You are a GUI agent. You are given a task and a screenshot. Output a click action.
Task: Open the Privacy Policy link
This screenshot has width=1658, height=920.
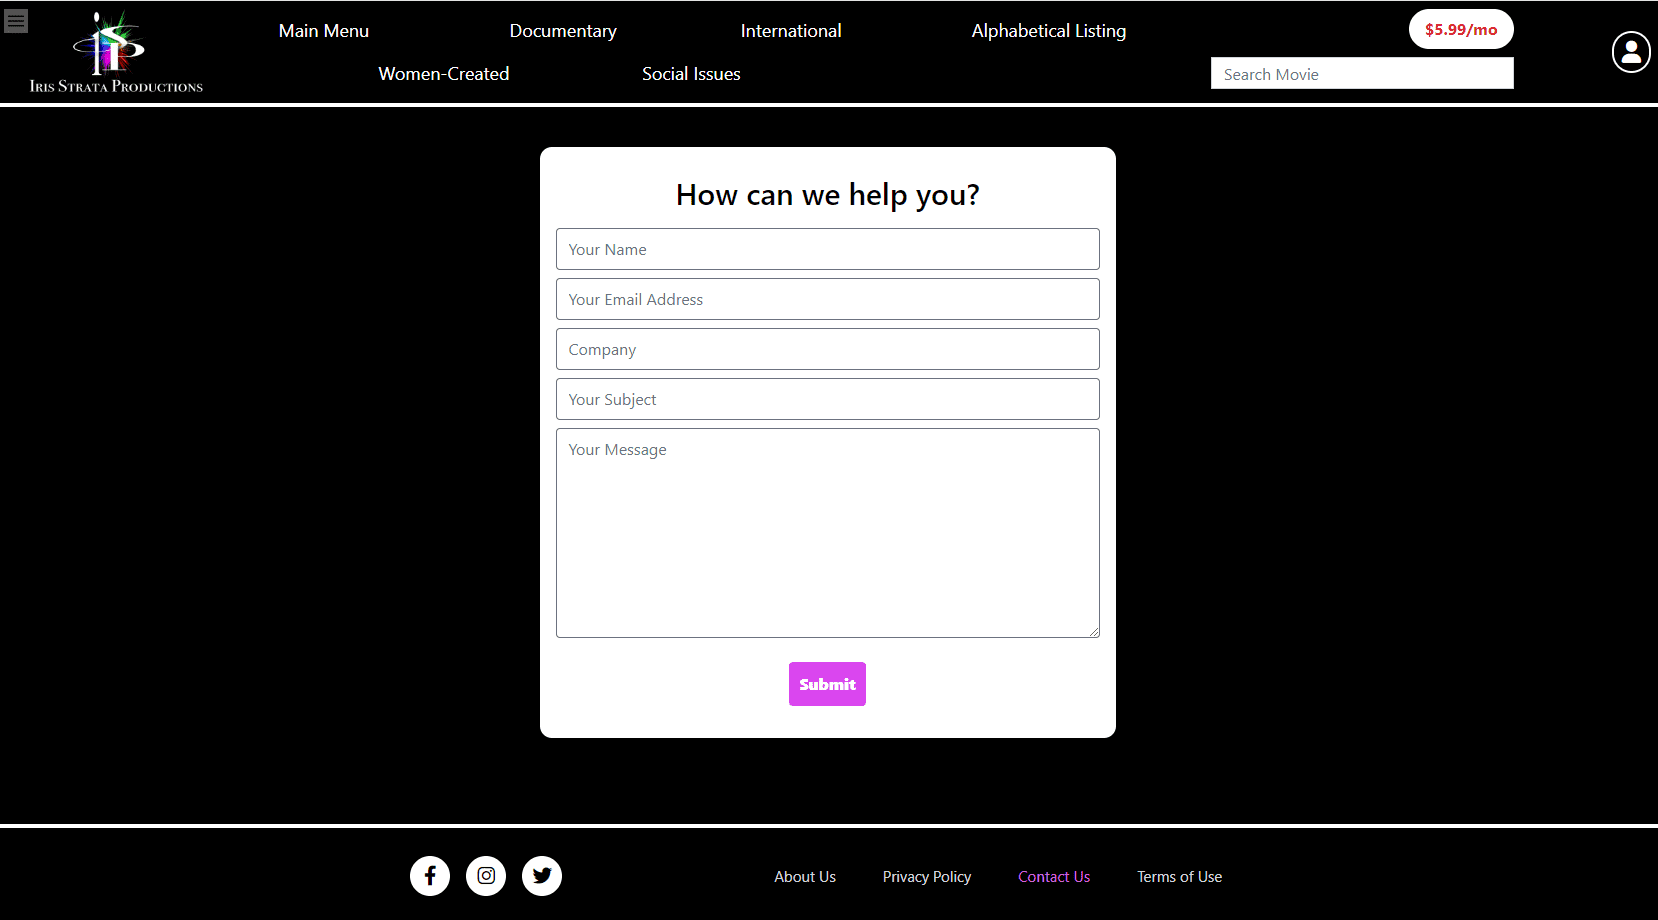[x=927, y=877]
